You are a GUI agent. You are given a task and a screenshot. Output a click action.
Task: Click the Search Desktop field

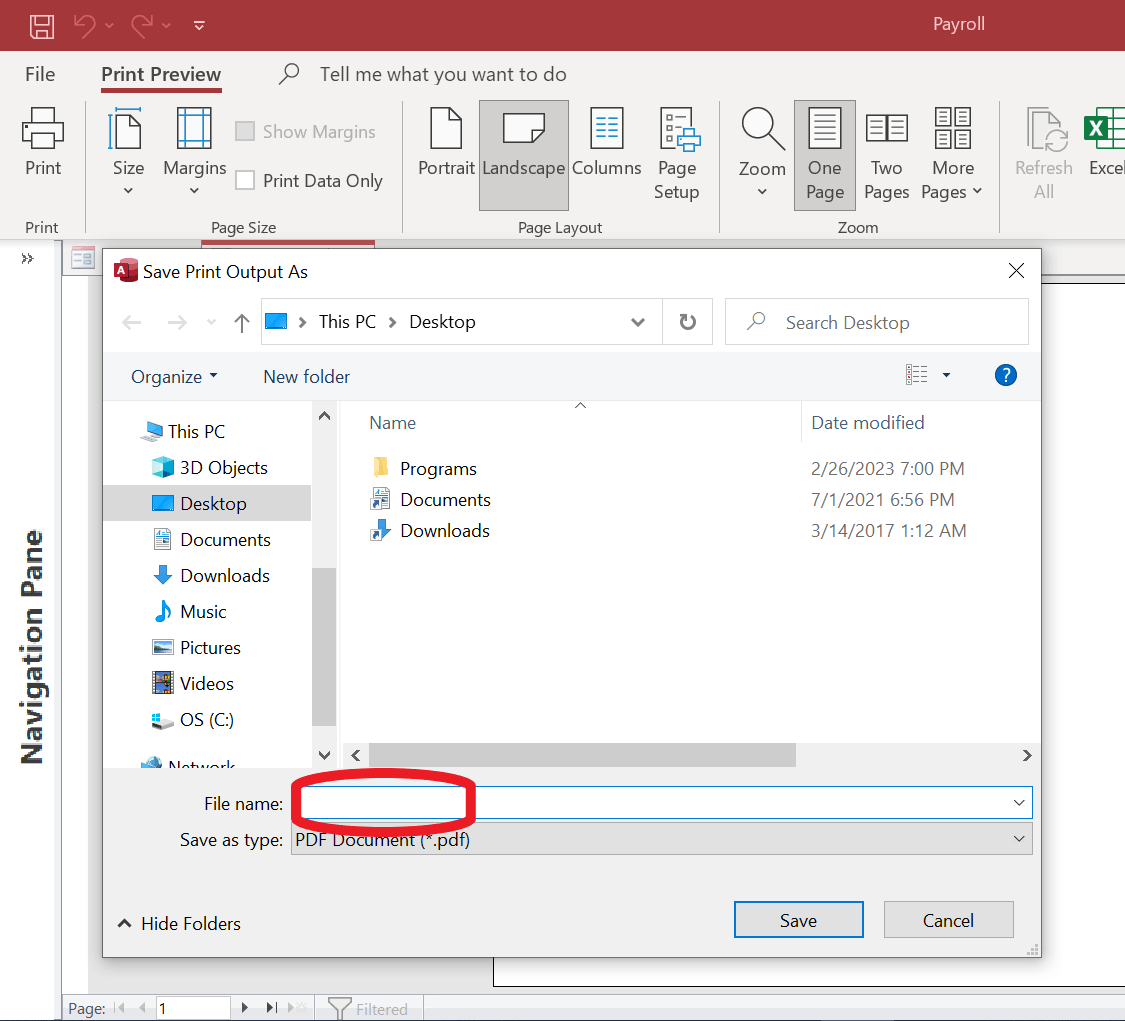pos(877,321)
